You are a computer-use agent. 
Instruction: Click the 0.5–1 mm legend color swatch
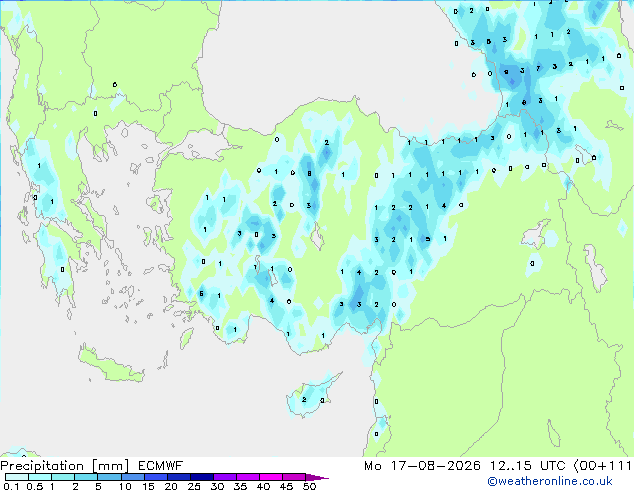[x=40, y=477]
